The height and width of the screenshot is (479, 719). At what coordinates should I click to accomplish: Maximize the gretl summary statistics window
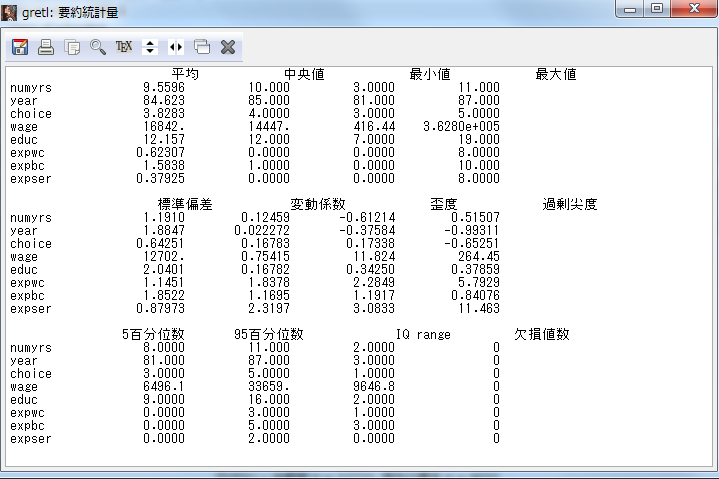[x=657, y=9]
